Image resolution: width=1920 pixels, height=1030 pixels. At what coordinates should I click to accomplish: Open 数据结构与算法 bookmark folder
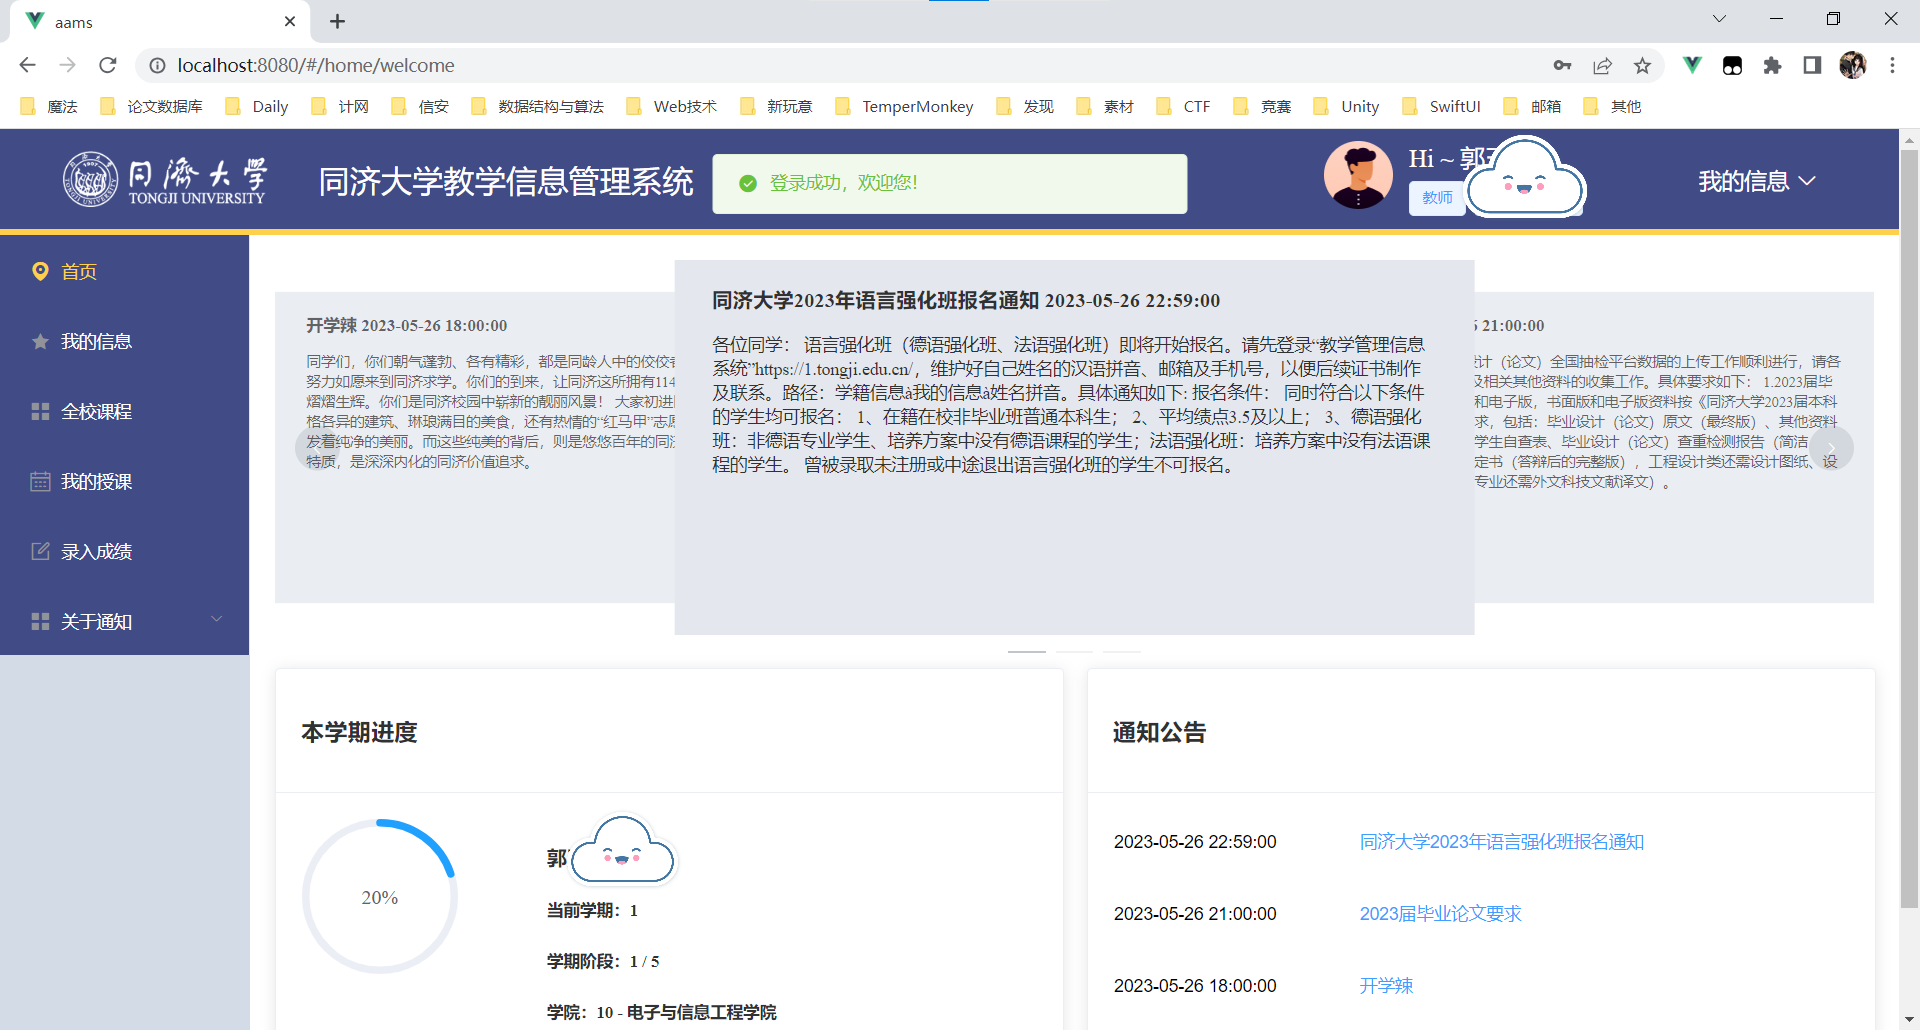click(x=537, y=106)
